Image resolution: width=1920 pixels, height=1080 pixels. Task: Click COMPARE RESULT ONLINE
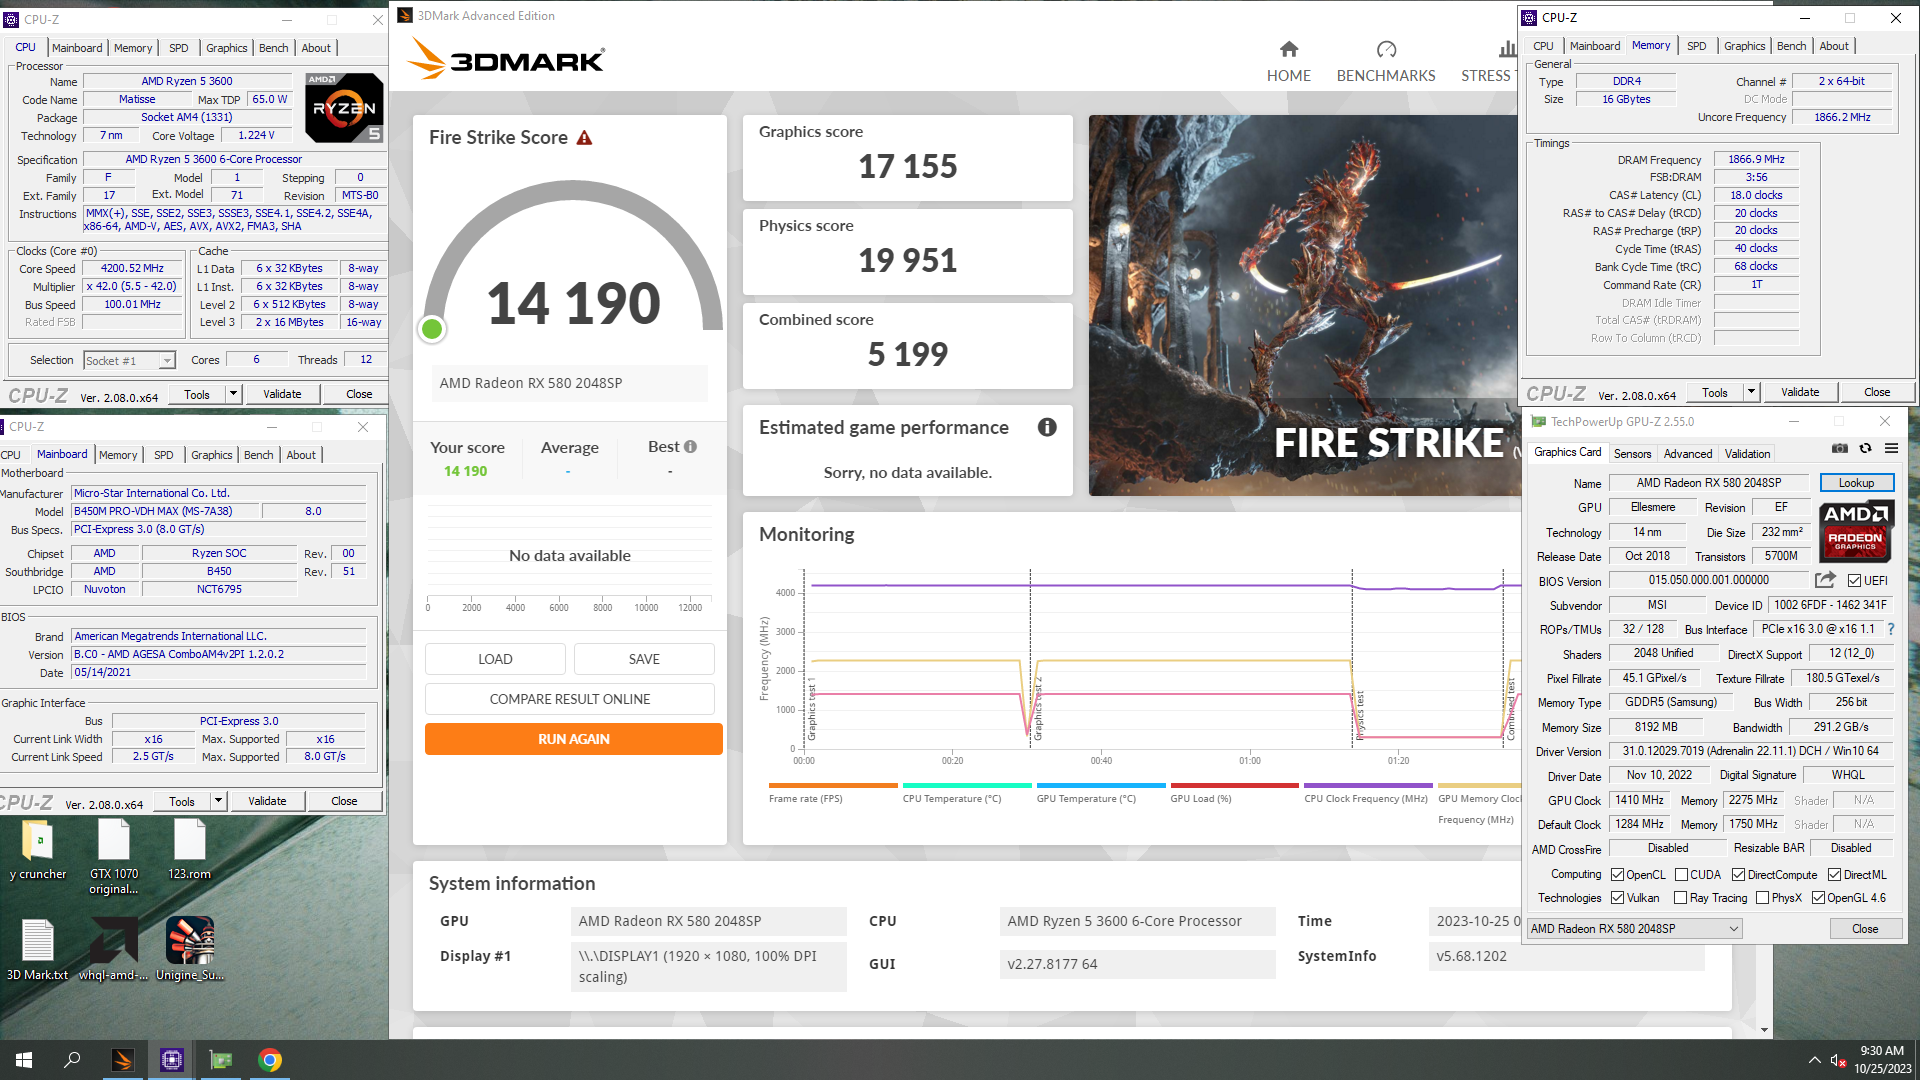[570, 699]
